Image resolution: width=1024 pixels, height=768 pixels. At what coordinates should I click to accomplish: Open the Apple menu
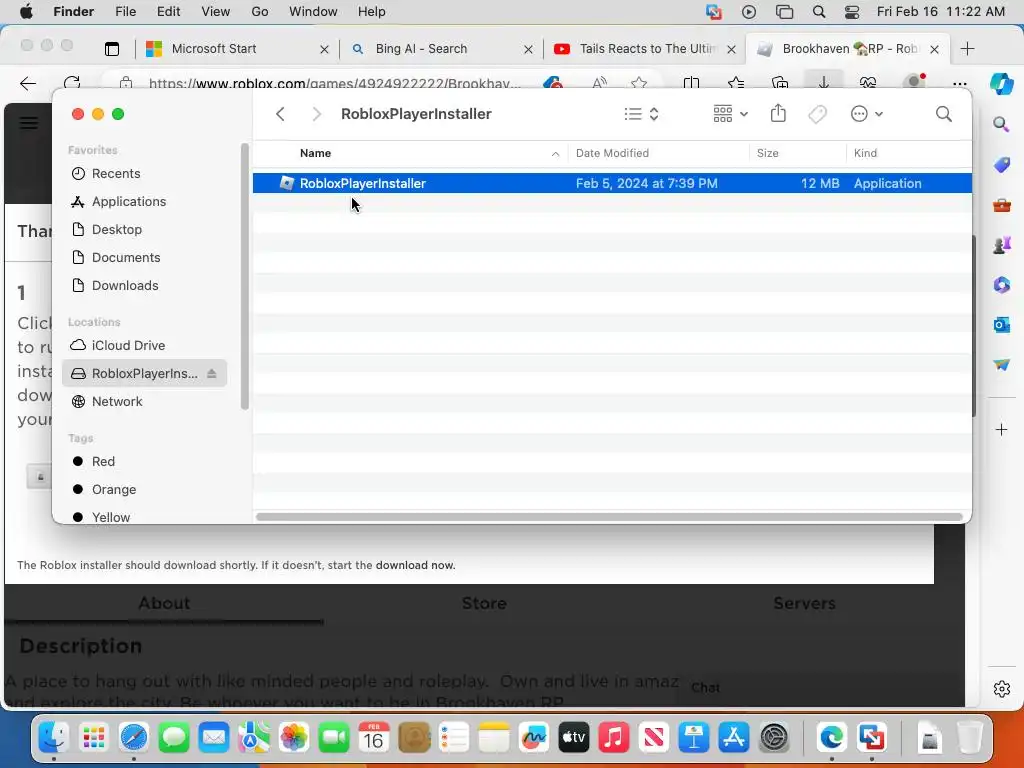point(26,12)
